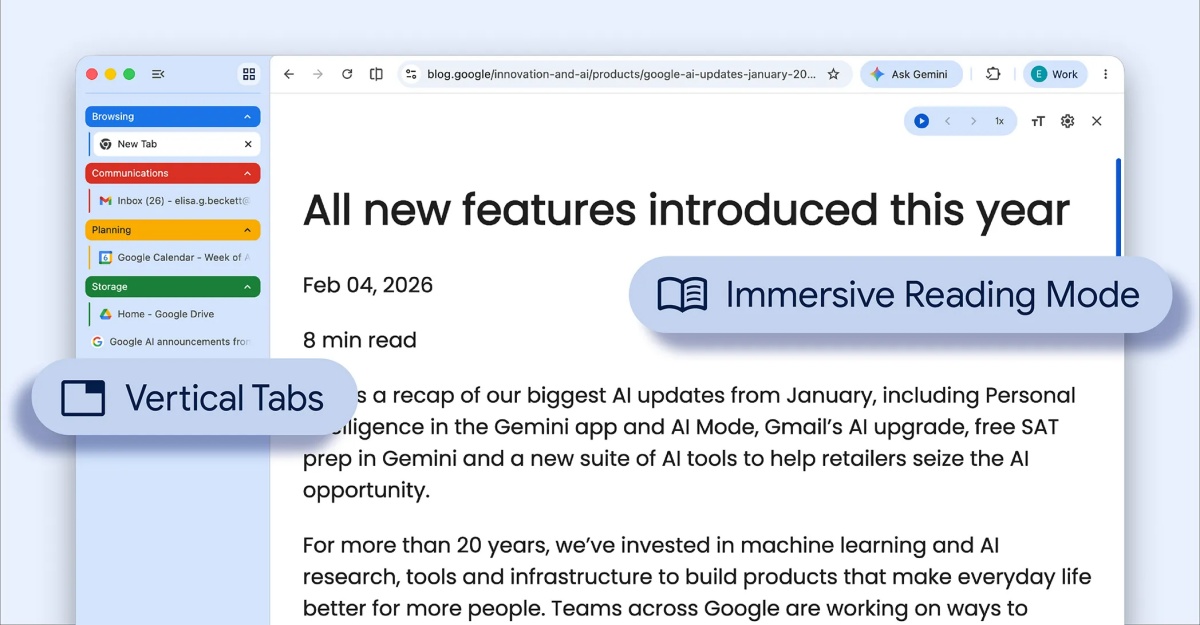Change playback speed using the 1x control
The height and width of the screenshot is (625, 1200).
(x=998, y=120)
